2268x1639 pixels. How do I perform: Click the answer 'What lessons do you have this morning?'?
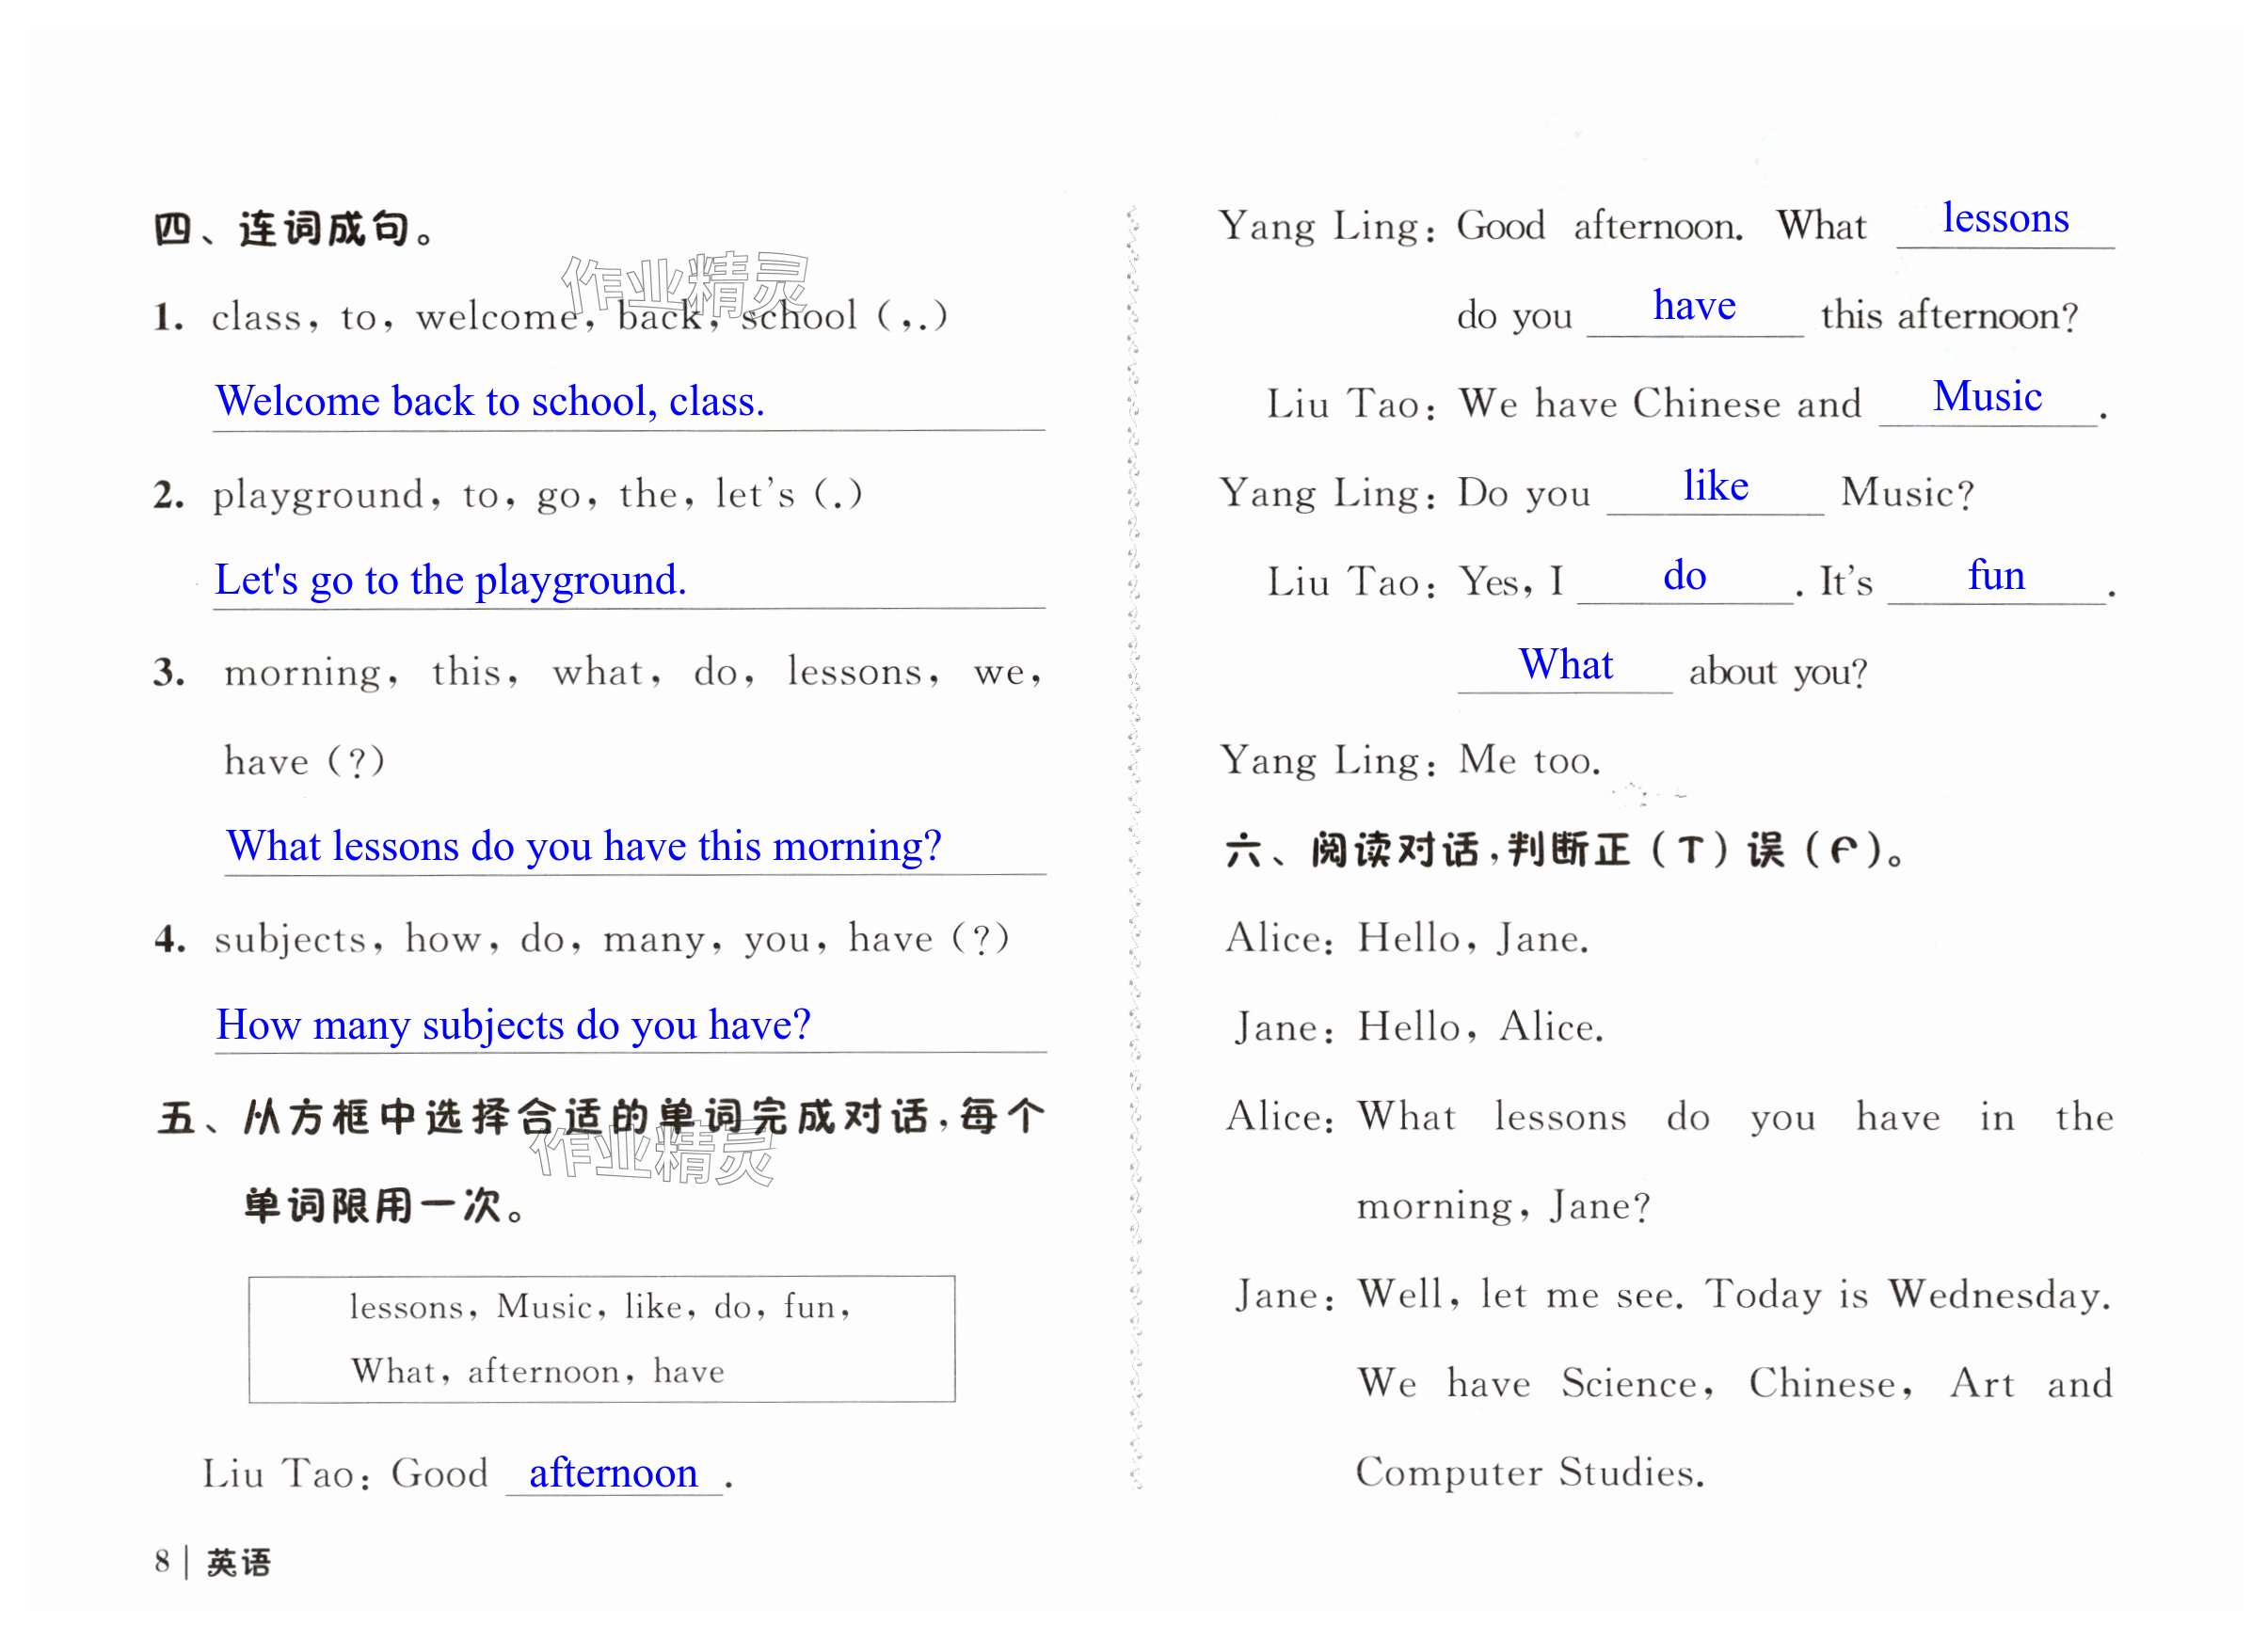point(584,847)
